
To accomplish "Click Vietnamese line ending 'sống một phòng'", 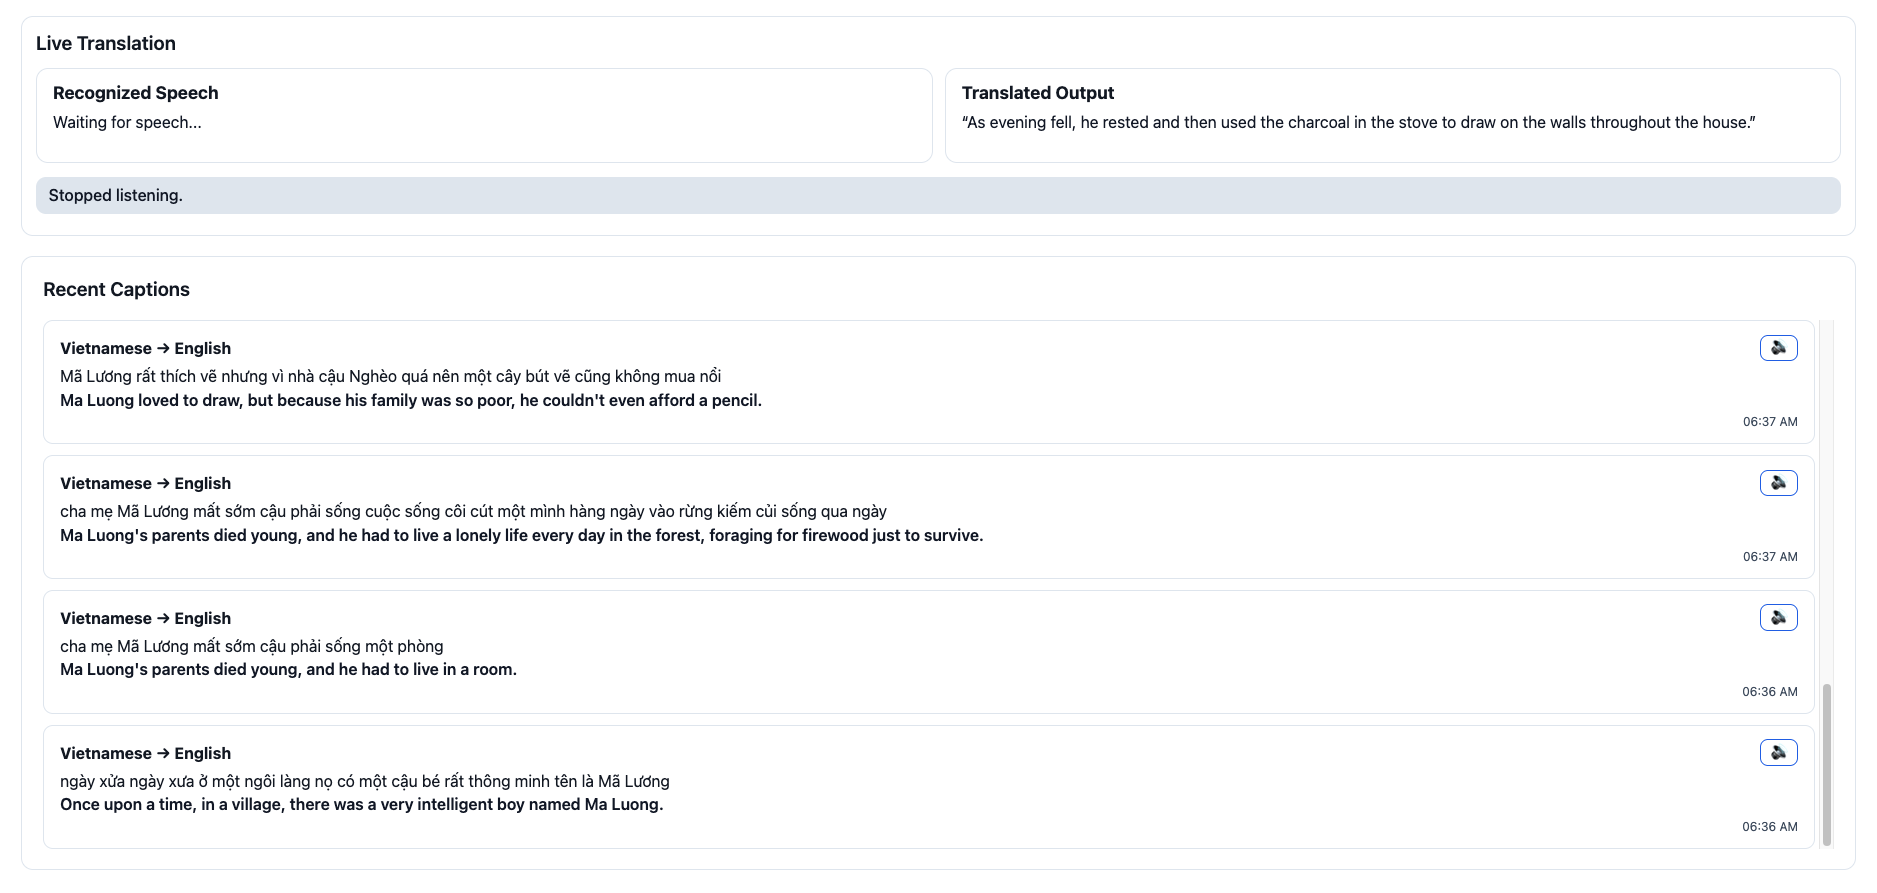I will pos(251,647).
